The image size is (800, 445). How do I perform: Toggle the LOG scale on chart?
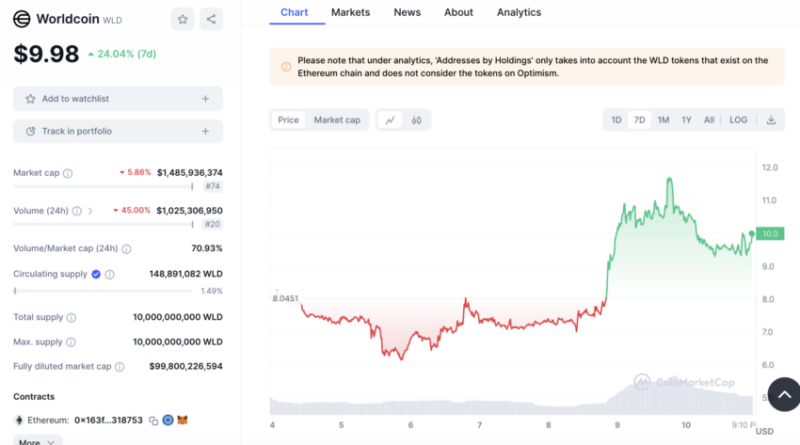738,120
